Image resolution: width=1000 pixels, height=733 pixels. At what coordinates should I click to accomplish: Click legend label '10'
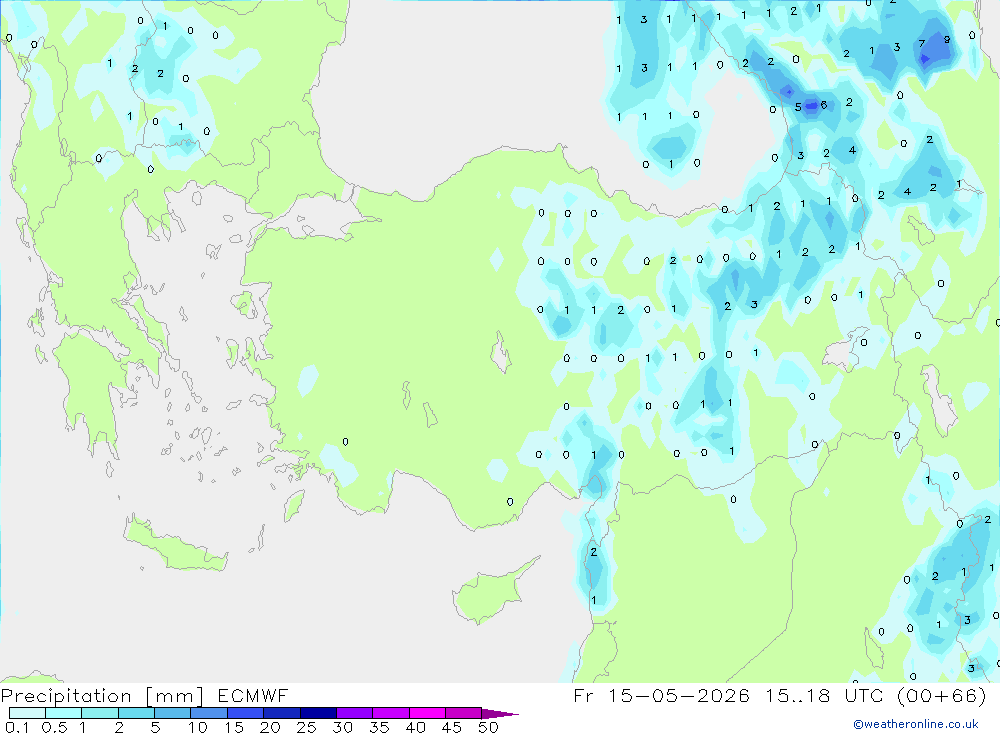pyautogui.click(x=198, y=727)
